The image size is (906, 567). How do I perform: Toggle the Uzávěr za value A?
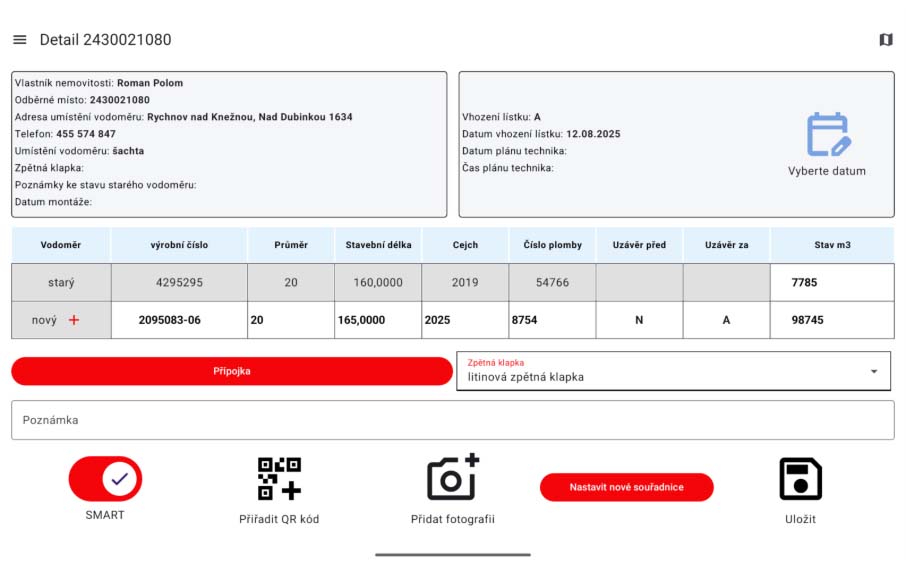tap(726, 320)
